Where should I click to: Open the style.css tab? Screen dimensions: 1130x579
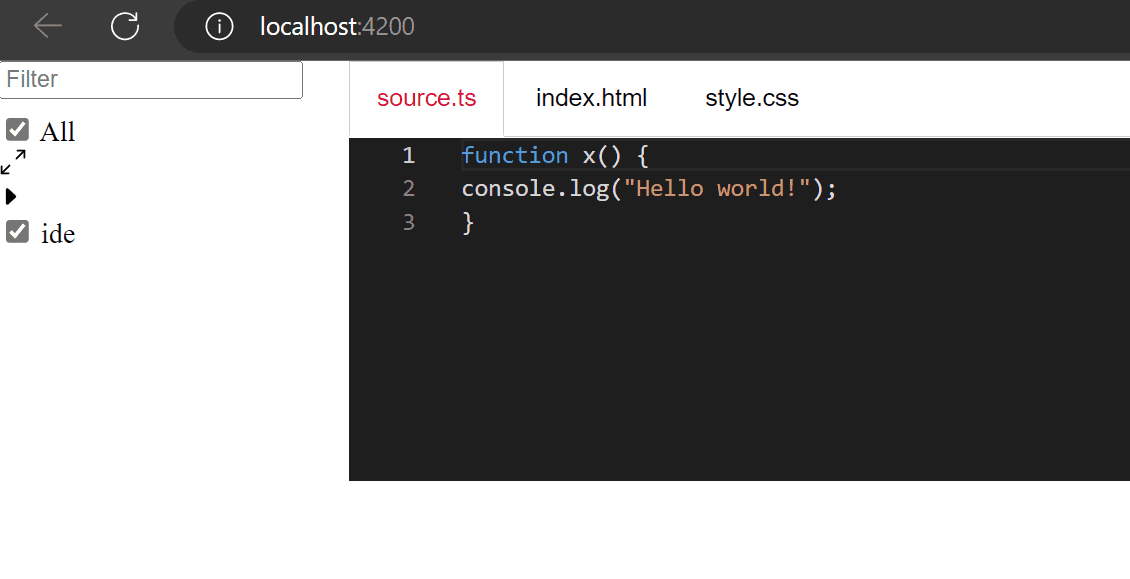752,97
